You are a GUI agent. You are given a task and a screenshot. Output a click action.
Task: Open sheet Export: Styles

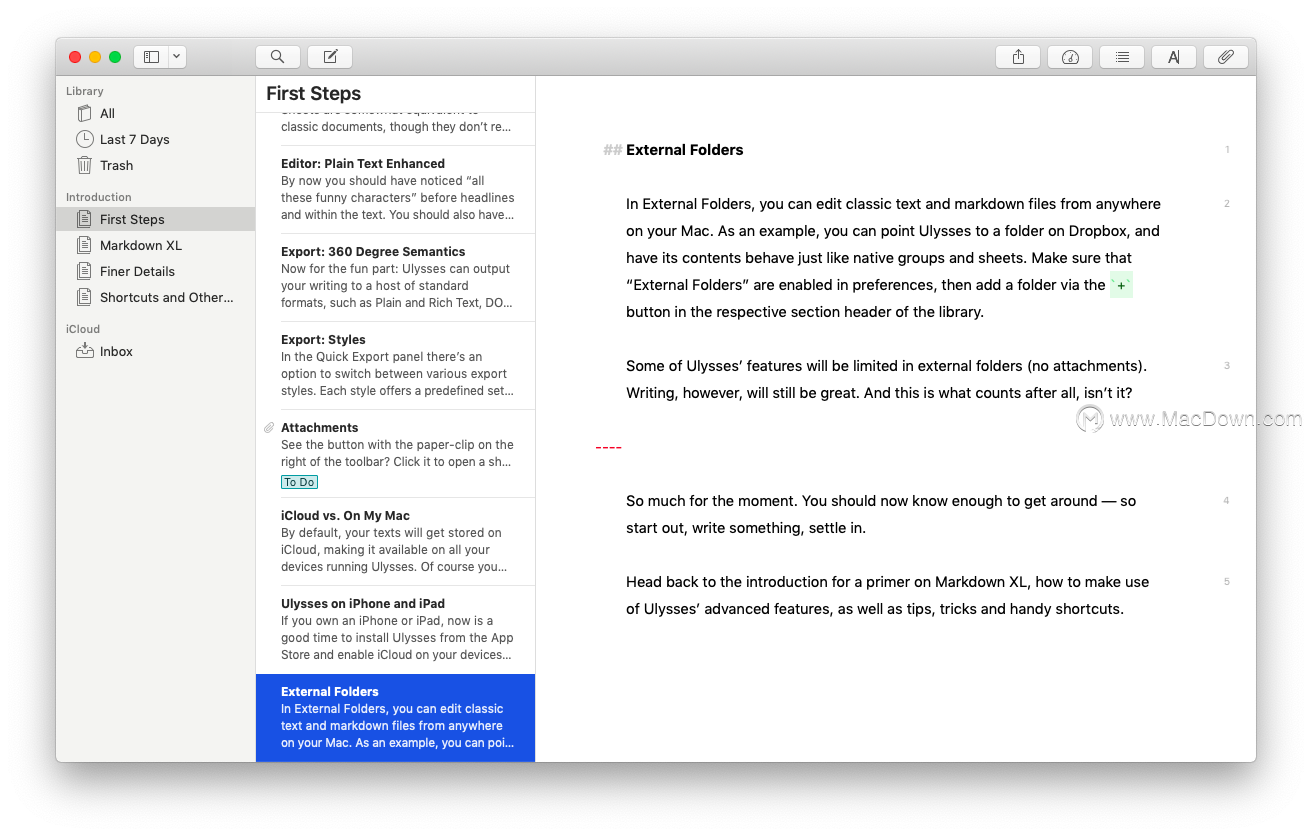(x=395, y=365)
